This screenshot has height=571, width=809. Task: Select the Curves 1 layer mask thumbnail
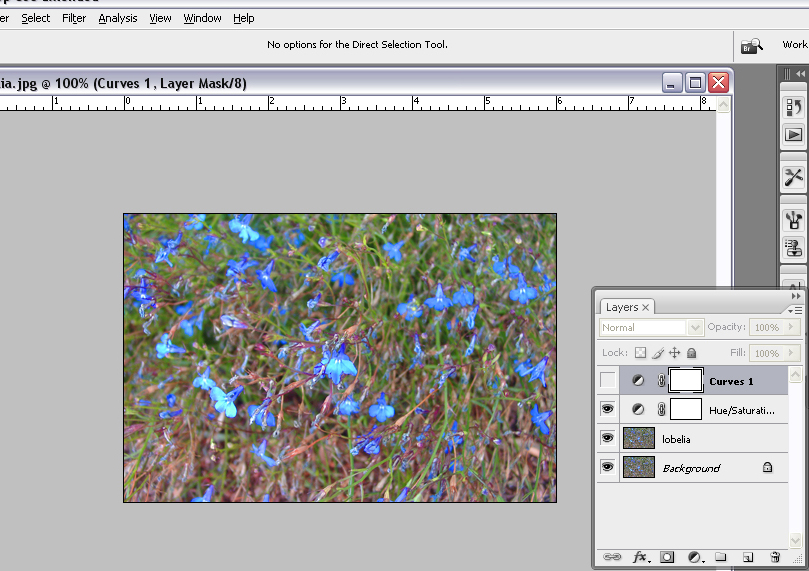coord(686,380)
